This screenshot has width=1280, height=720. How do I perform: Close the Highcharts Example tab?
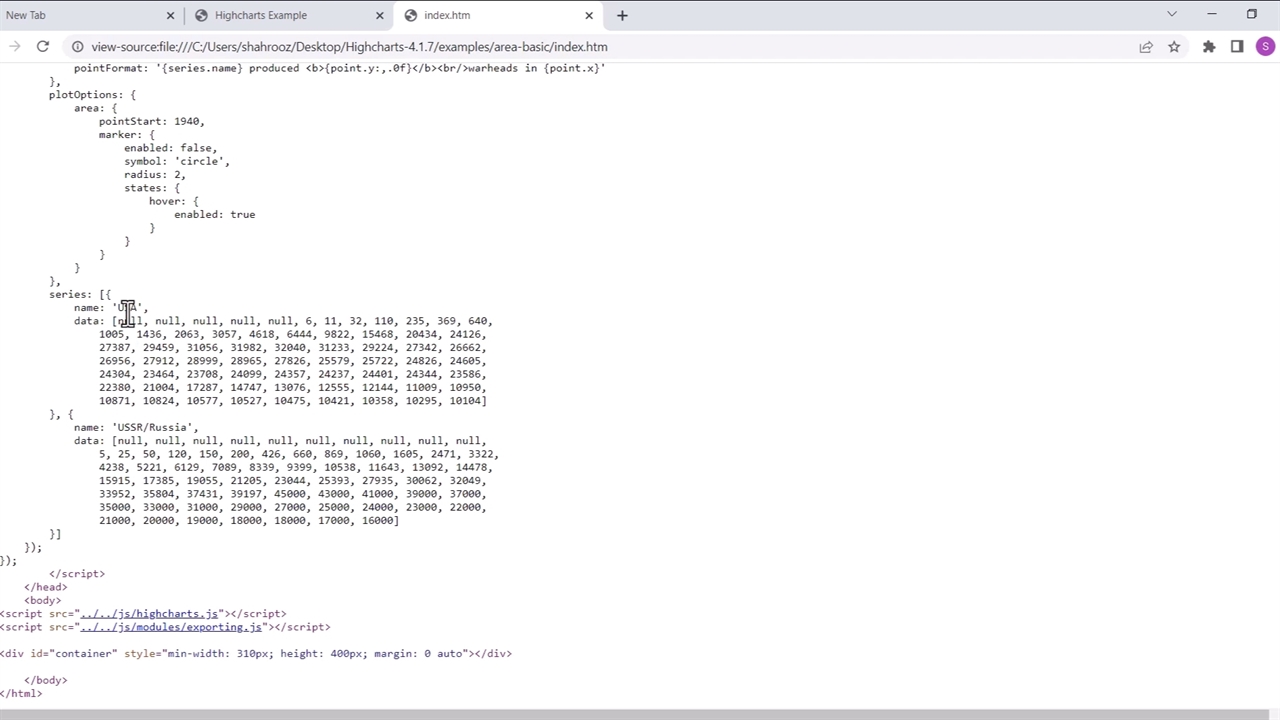(x=379, y=15)
